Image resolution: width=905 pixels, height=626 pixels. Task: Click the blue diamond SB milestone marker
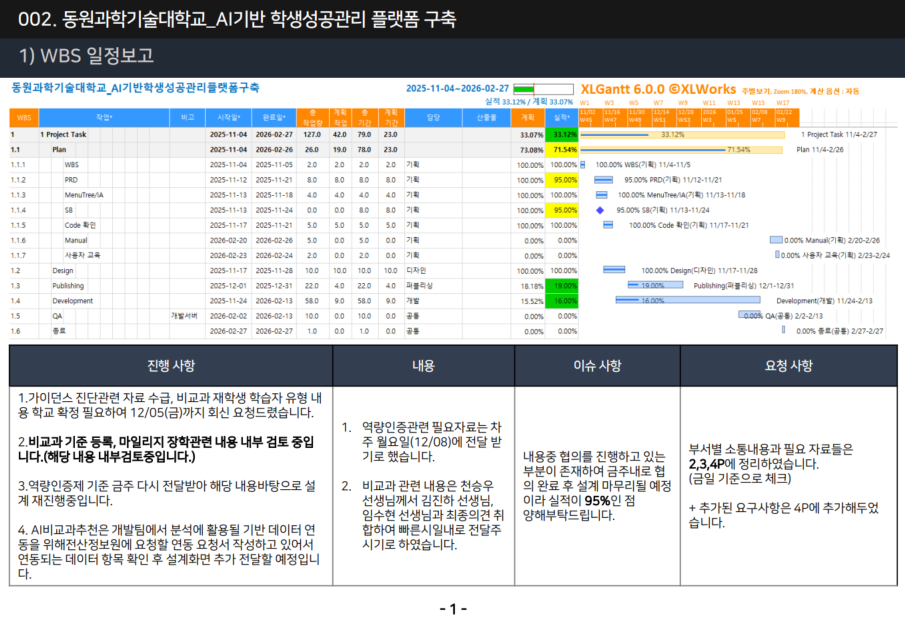pyautogui.click(x=600, y=211)
